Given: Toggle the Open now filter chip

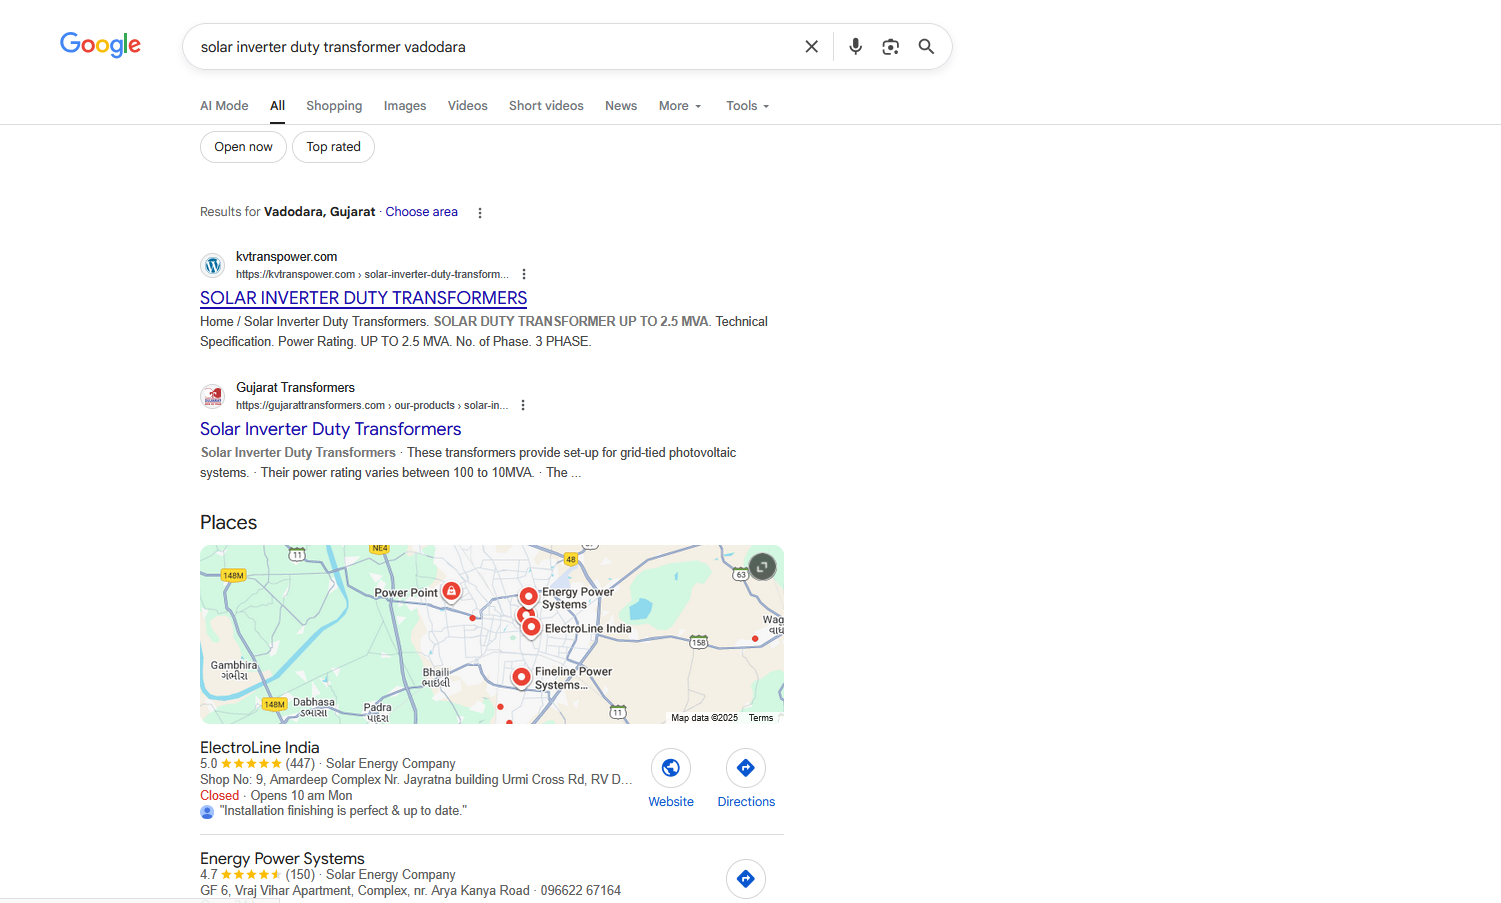Looking at the screenshot, I should [243, 147].
